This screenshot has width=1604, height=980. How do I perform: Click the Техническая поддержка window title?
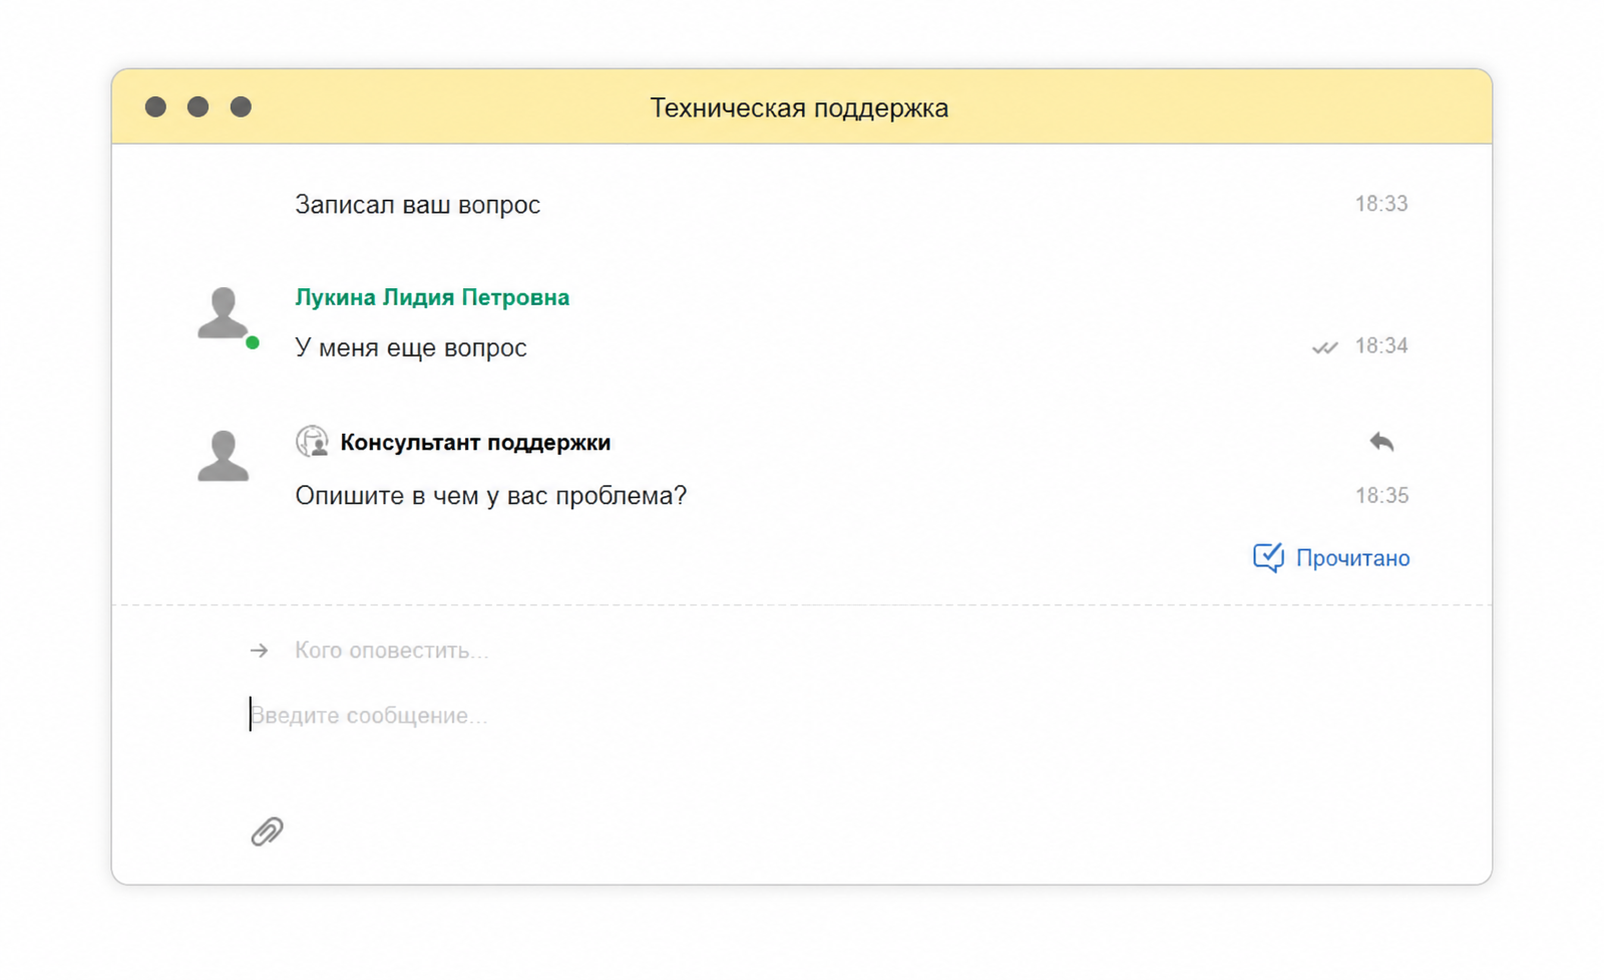(x=799, y=107)
